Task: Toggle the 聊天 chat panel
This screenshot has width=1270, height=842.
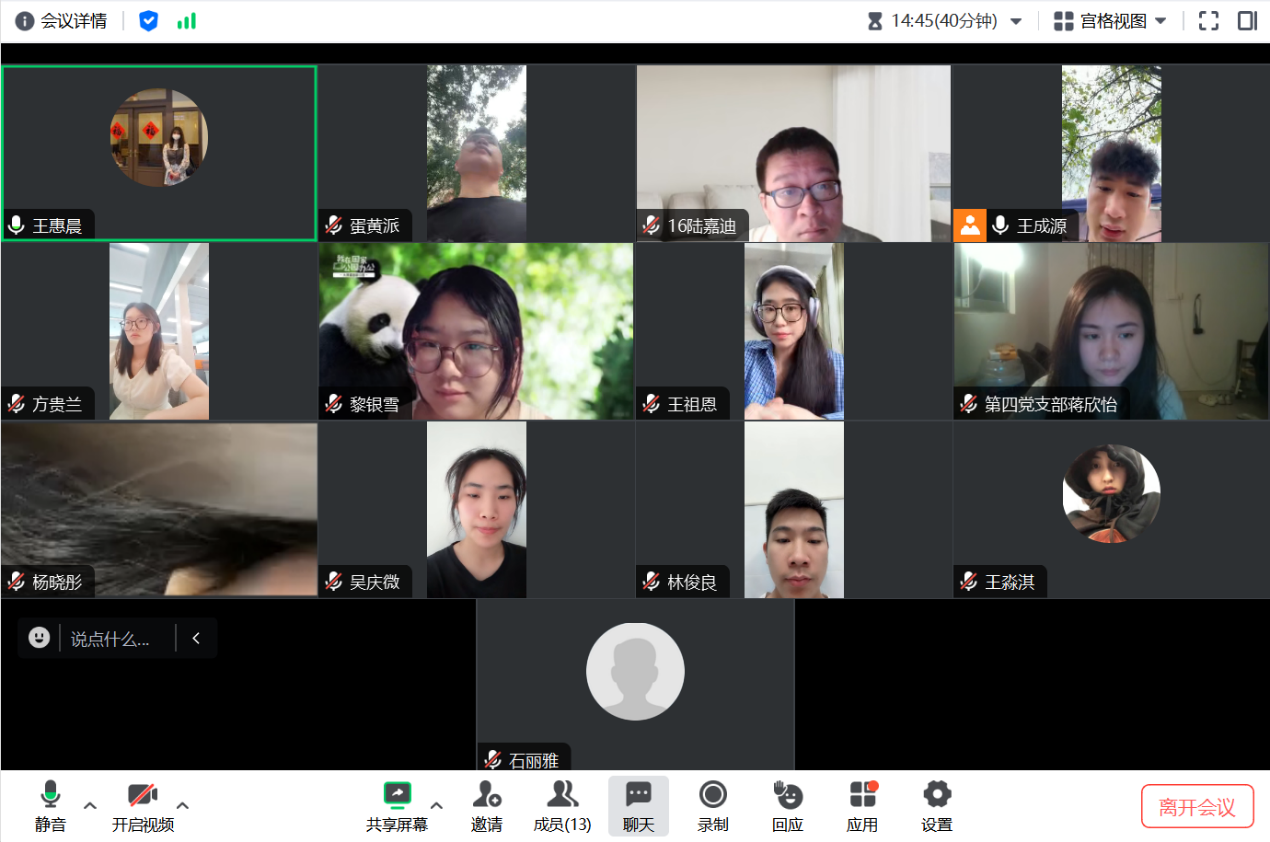Action: pos(638,805)
